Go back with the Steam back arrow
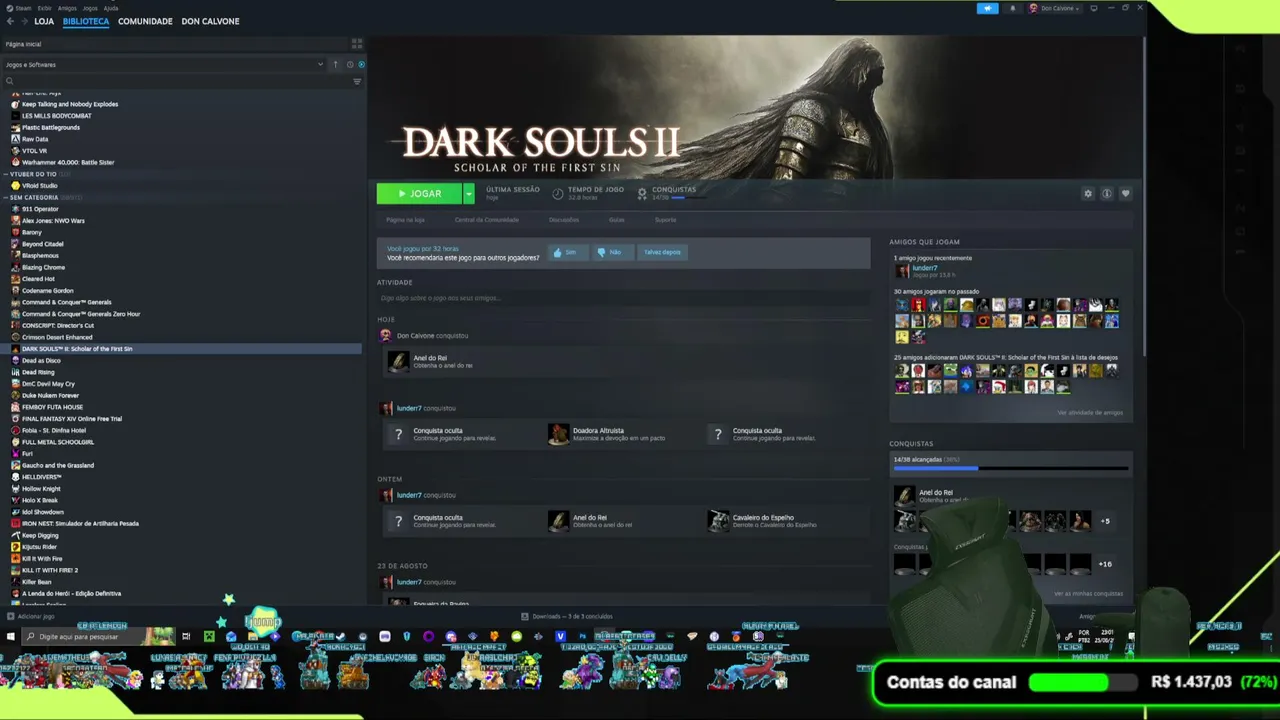The height and width of the screenshot is (720, 1280). (x=9, y=21)
